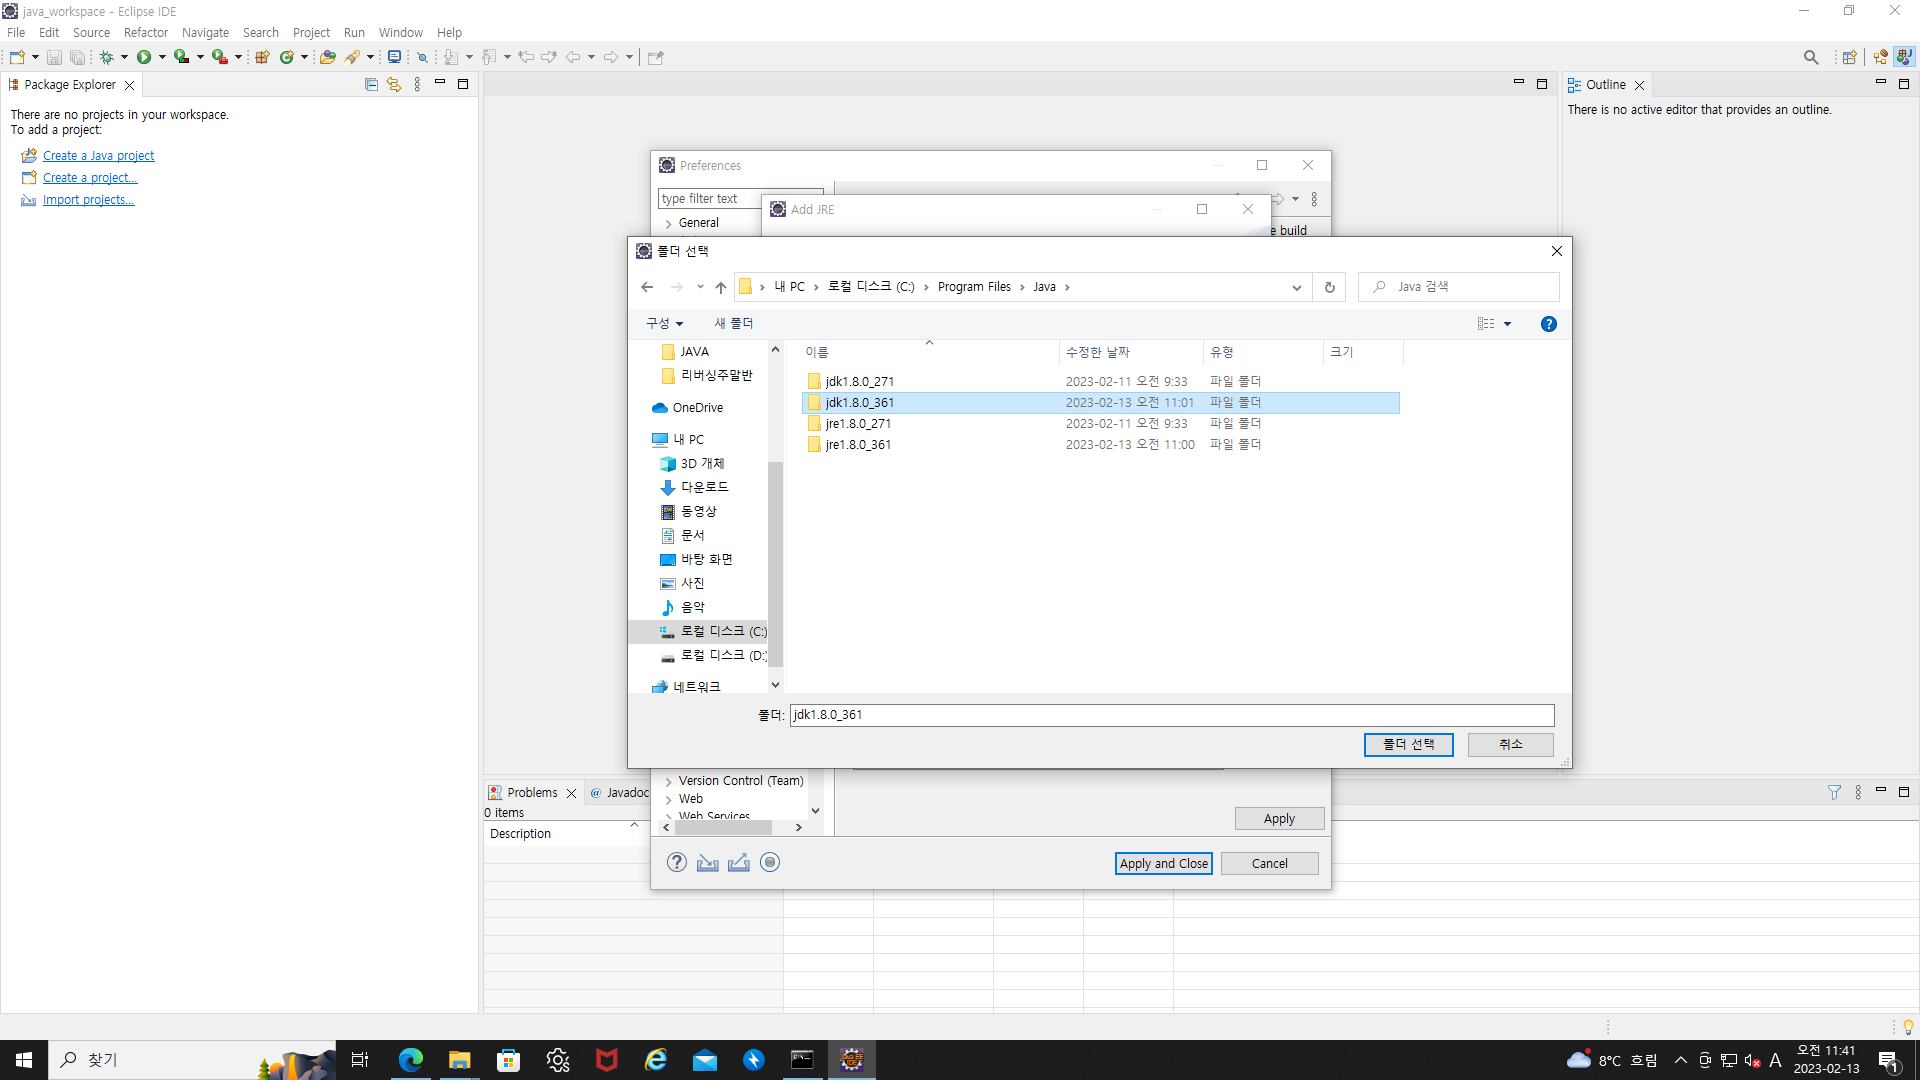Screen dimensions: 1920x1080
Task: Click the New Java Class icon
Action: pyautogui.click(x=287, y=57)
